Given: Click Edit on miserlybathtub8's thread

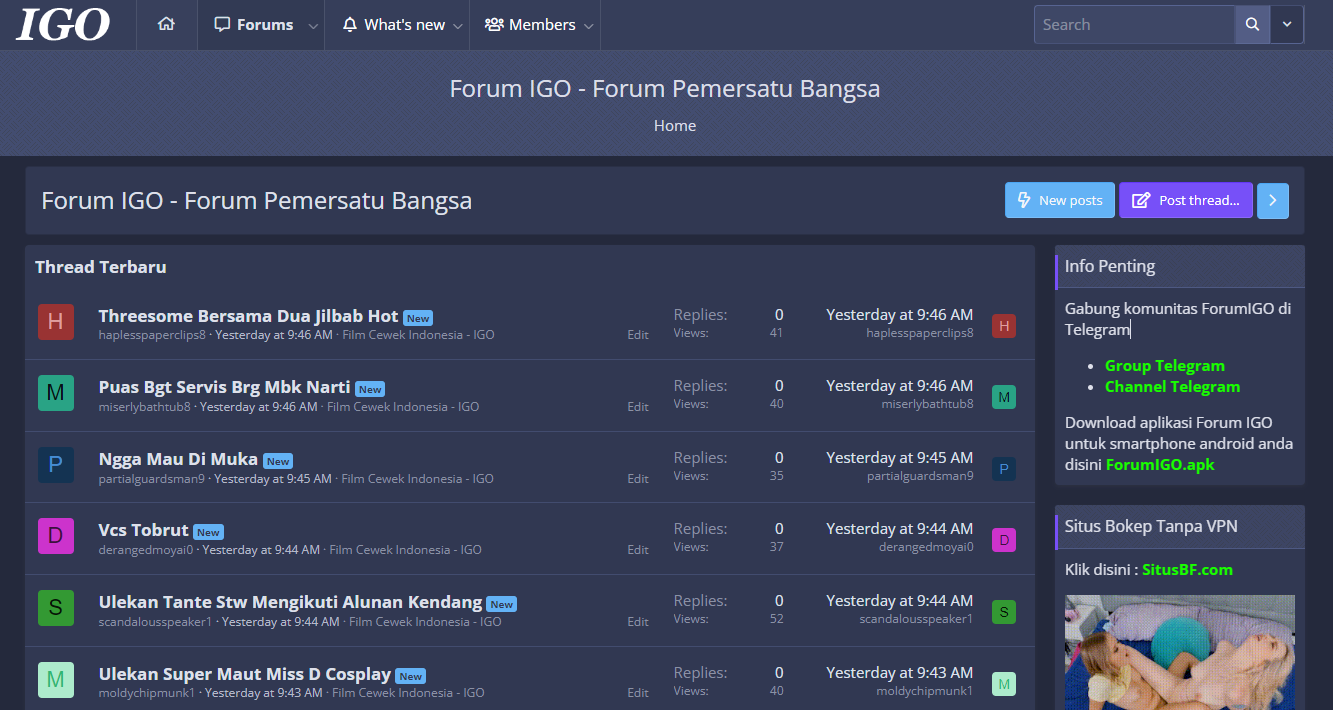Looking at the screenshot, I should tap(638, 407).
